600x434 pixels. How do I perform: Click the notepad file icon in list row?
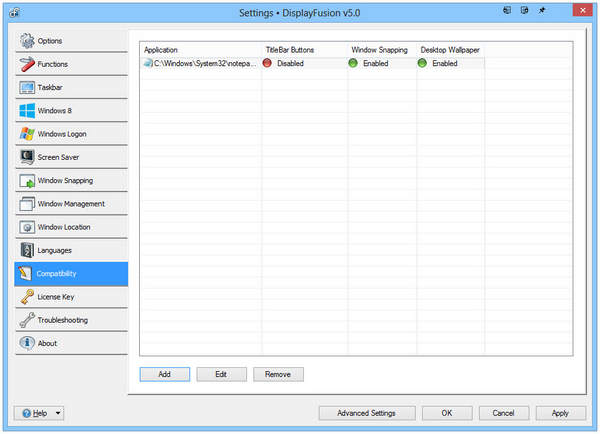coord(148,63)
